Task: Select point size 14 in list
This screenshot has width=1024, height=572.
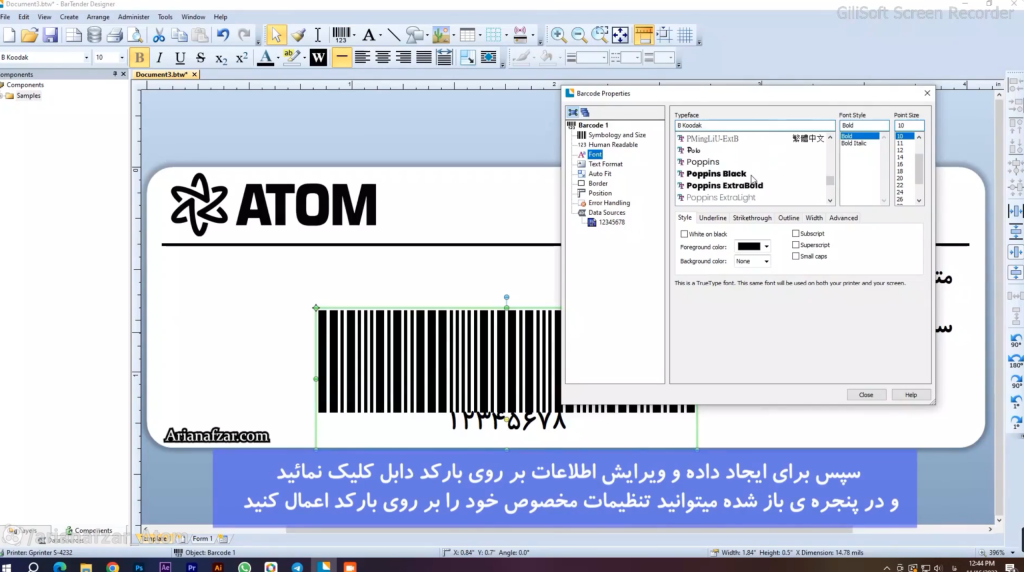Action: (900, 157)
